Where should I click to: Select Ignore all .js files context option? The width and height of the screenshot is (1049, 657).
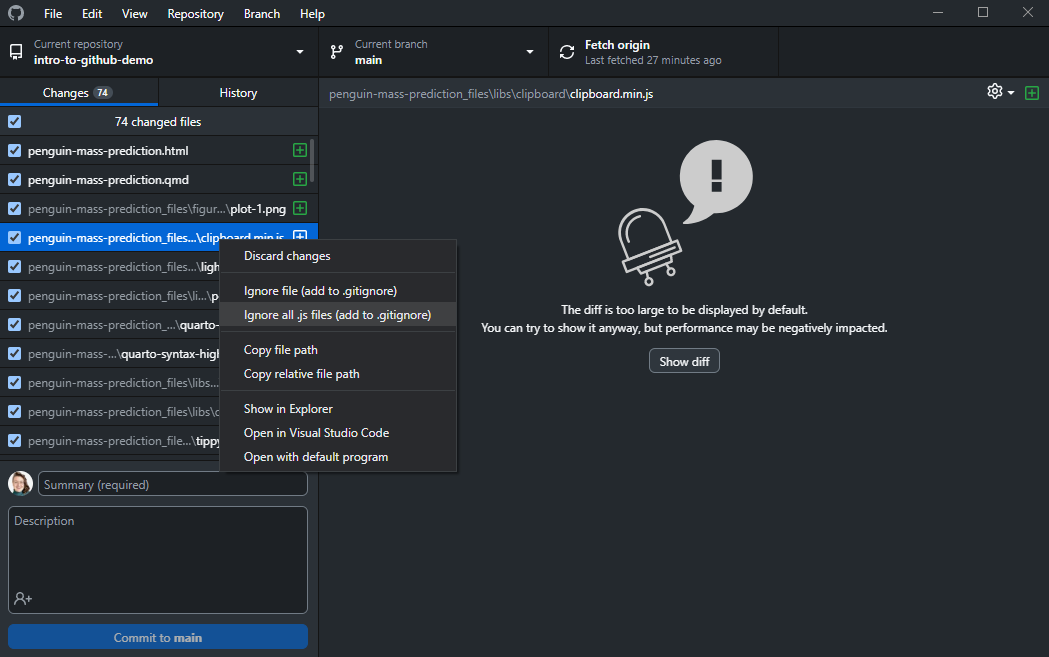click(x=337, y=315)
